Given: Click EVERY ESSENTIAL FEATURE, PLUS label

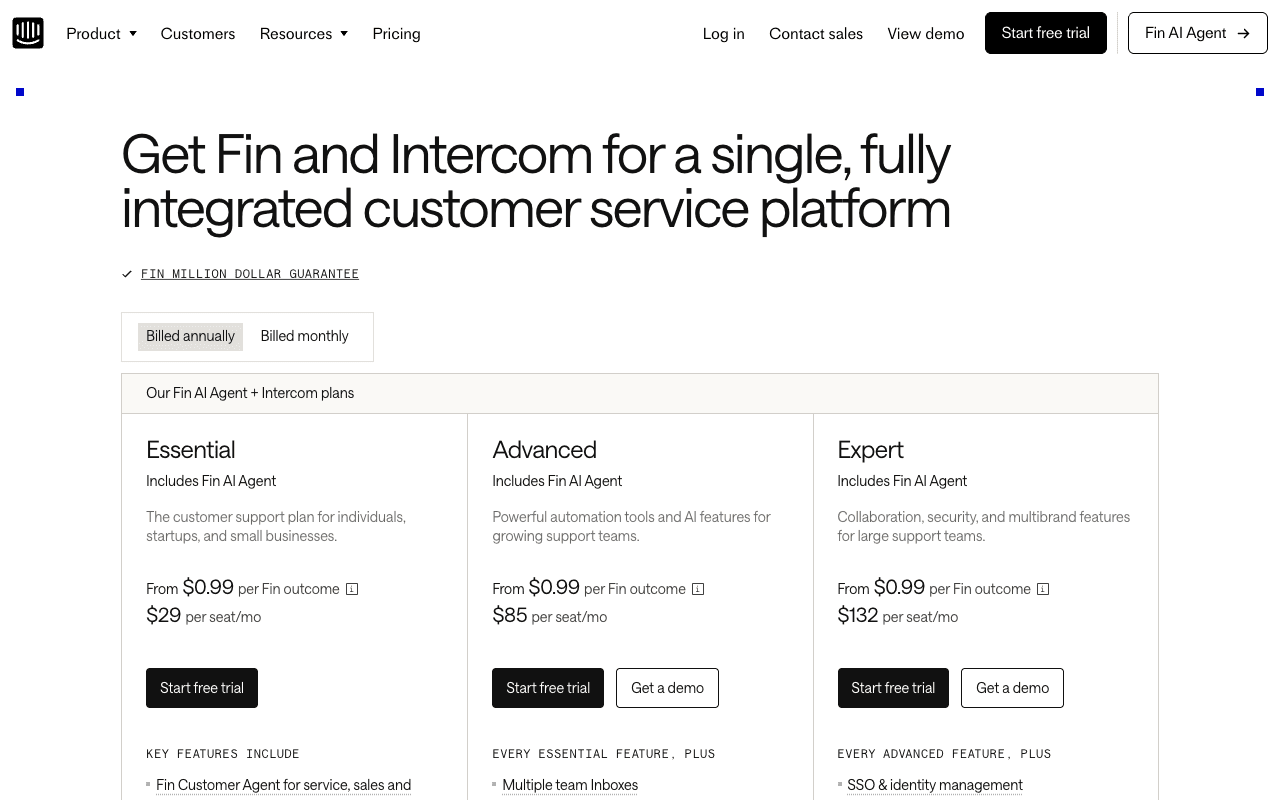Looking at the screenshot, I should [604, 754].
